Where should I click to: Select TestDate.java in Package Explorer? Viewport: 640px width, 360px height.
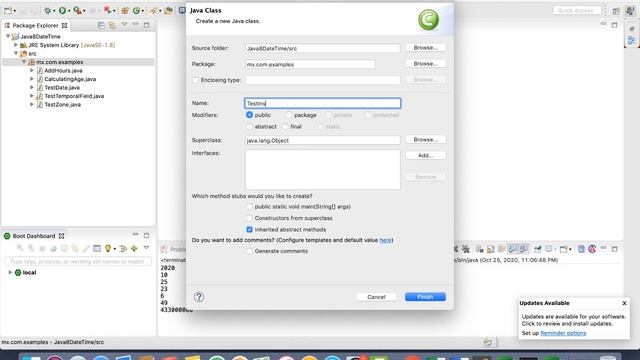(x=62, y=87)
